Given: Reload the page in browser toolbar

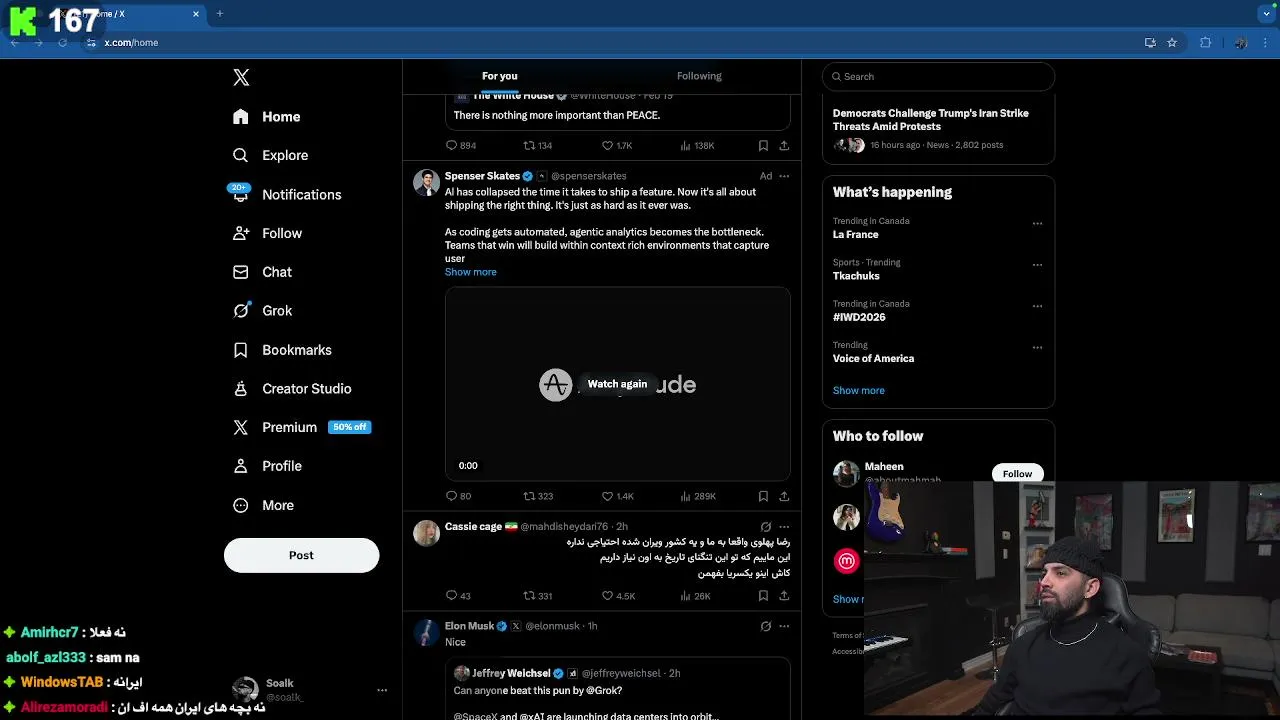Looking at the screenshot, I should (62, 43).
